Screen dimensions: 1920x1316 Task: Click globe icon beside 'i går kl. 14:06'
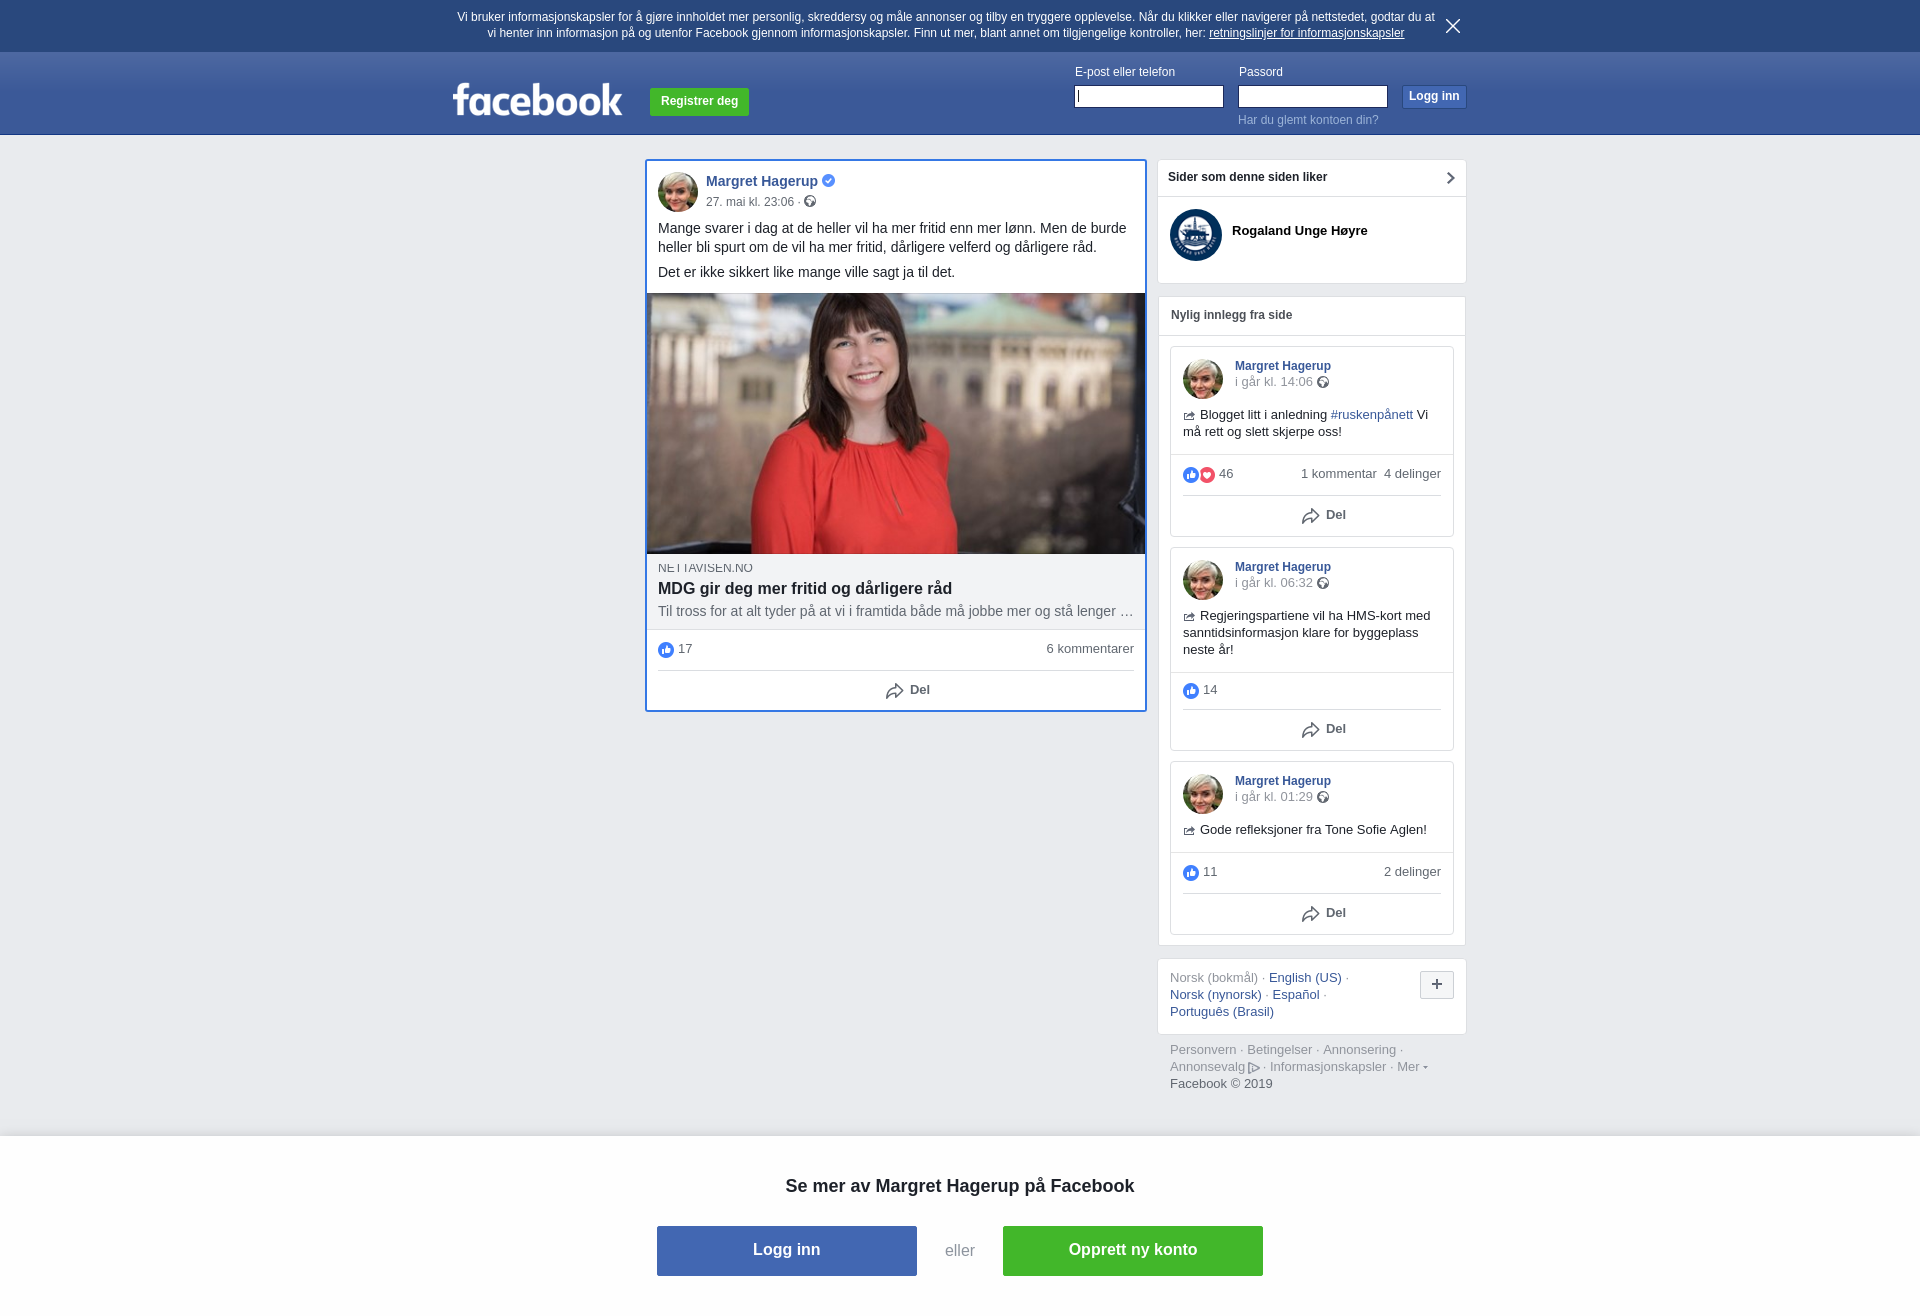tap(1323, 383)
